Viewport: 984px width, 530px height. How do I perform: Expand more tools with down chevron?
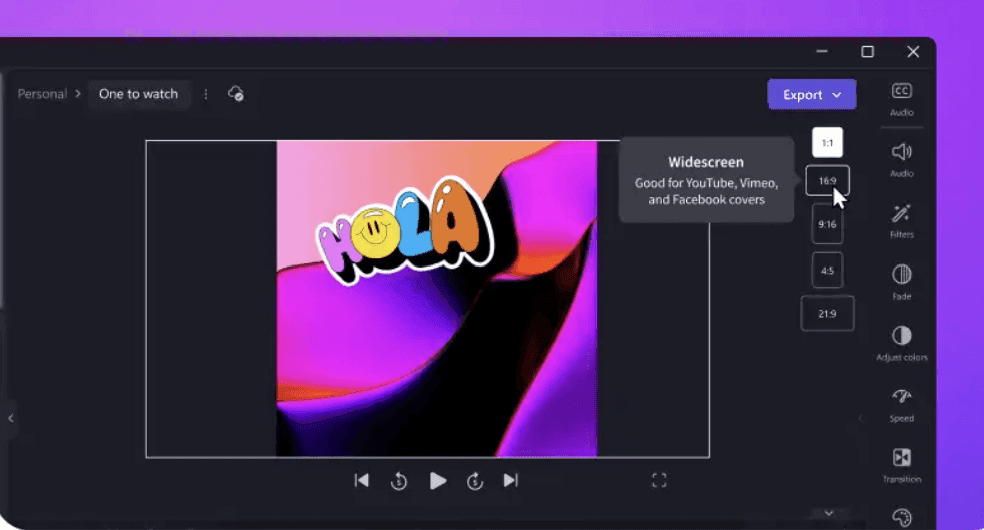(x=829, y=513)
